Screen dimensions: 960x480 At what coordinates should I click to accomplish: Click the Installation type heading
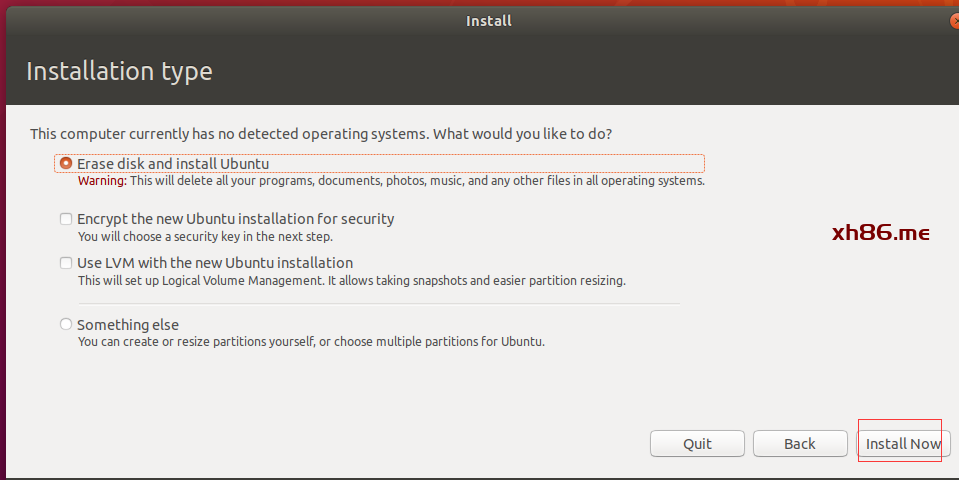click(119, 72)
